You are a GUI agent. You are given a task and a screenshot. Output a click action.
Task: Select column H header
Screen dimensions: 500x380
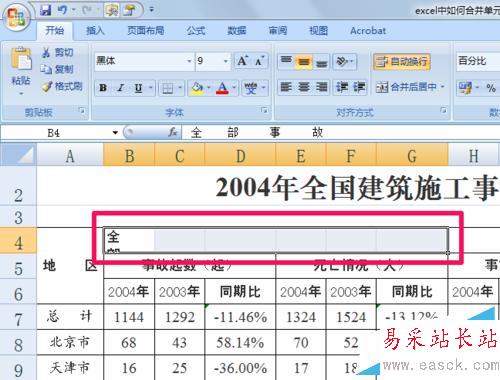coord(473,155)
